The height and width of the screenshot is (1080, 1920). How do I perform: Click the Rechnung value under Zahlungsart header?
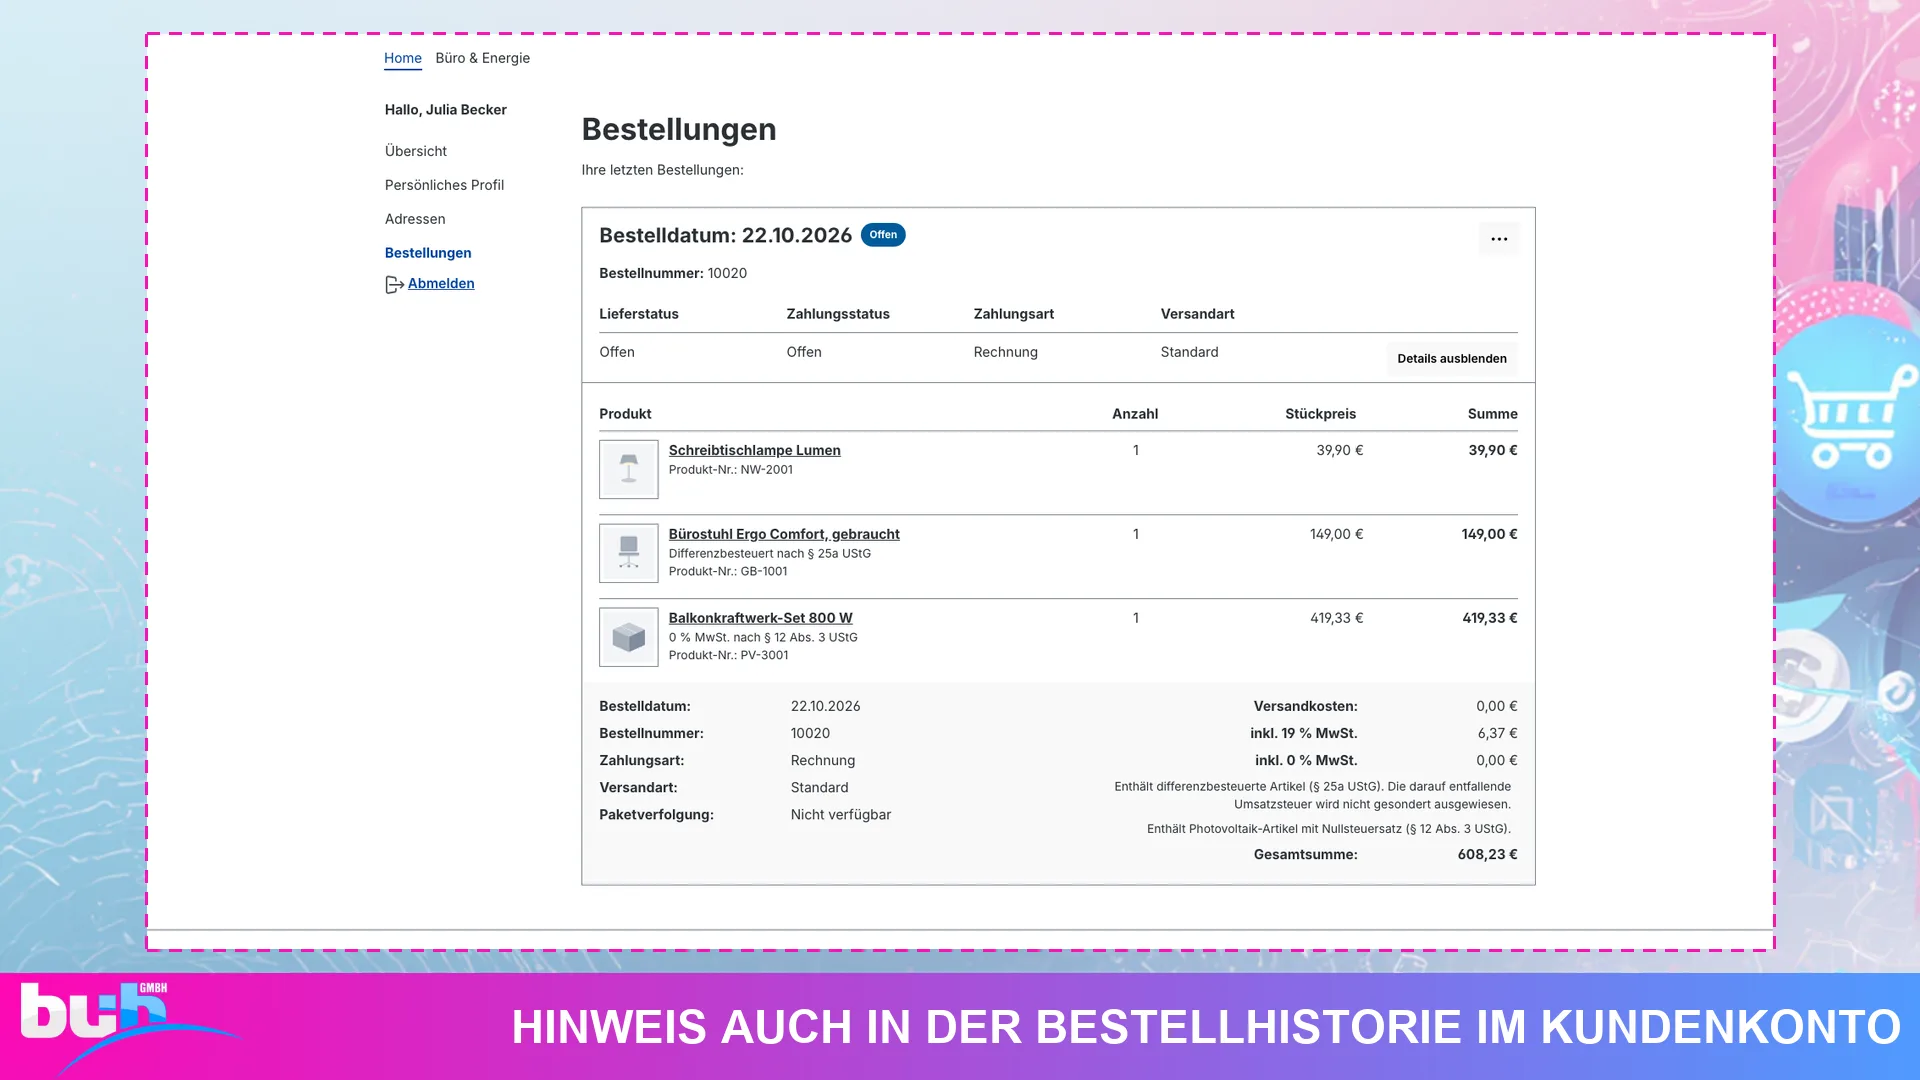(x=1005, y=352)
